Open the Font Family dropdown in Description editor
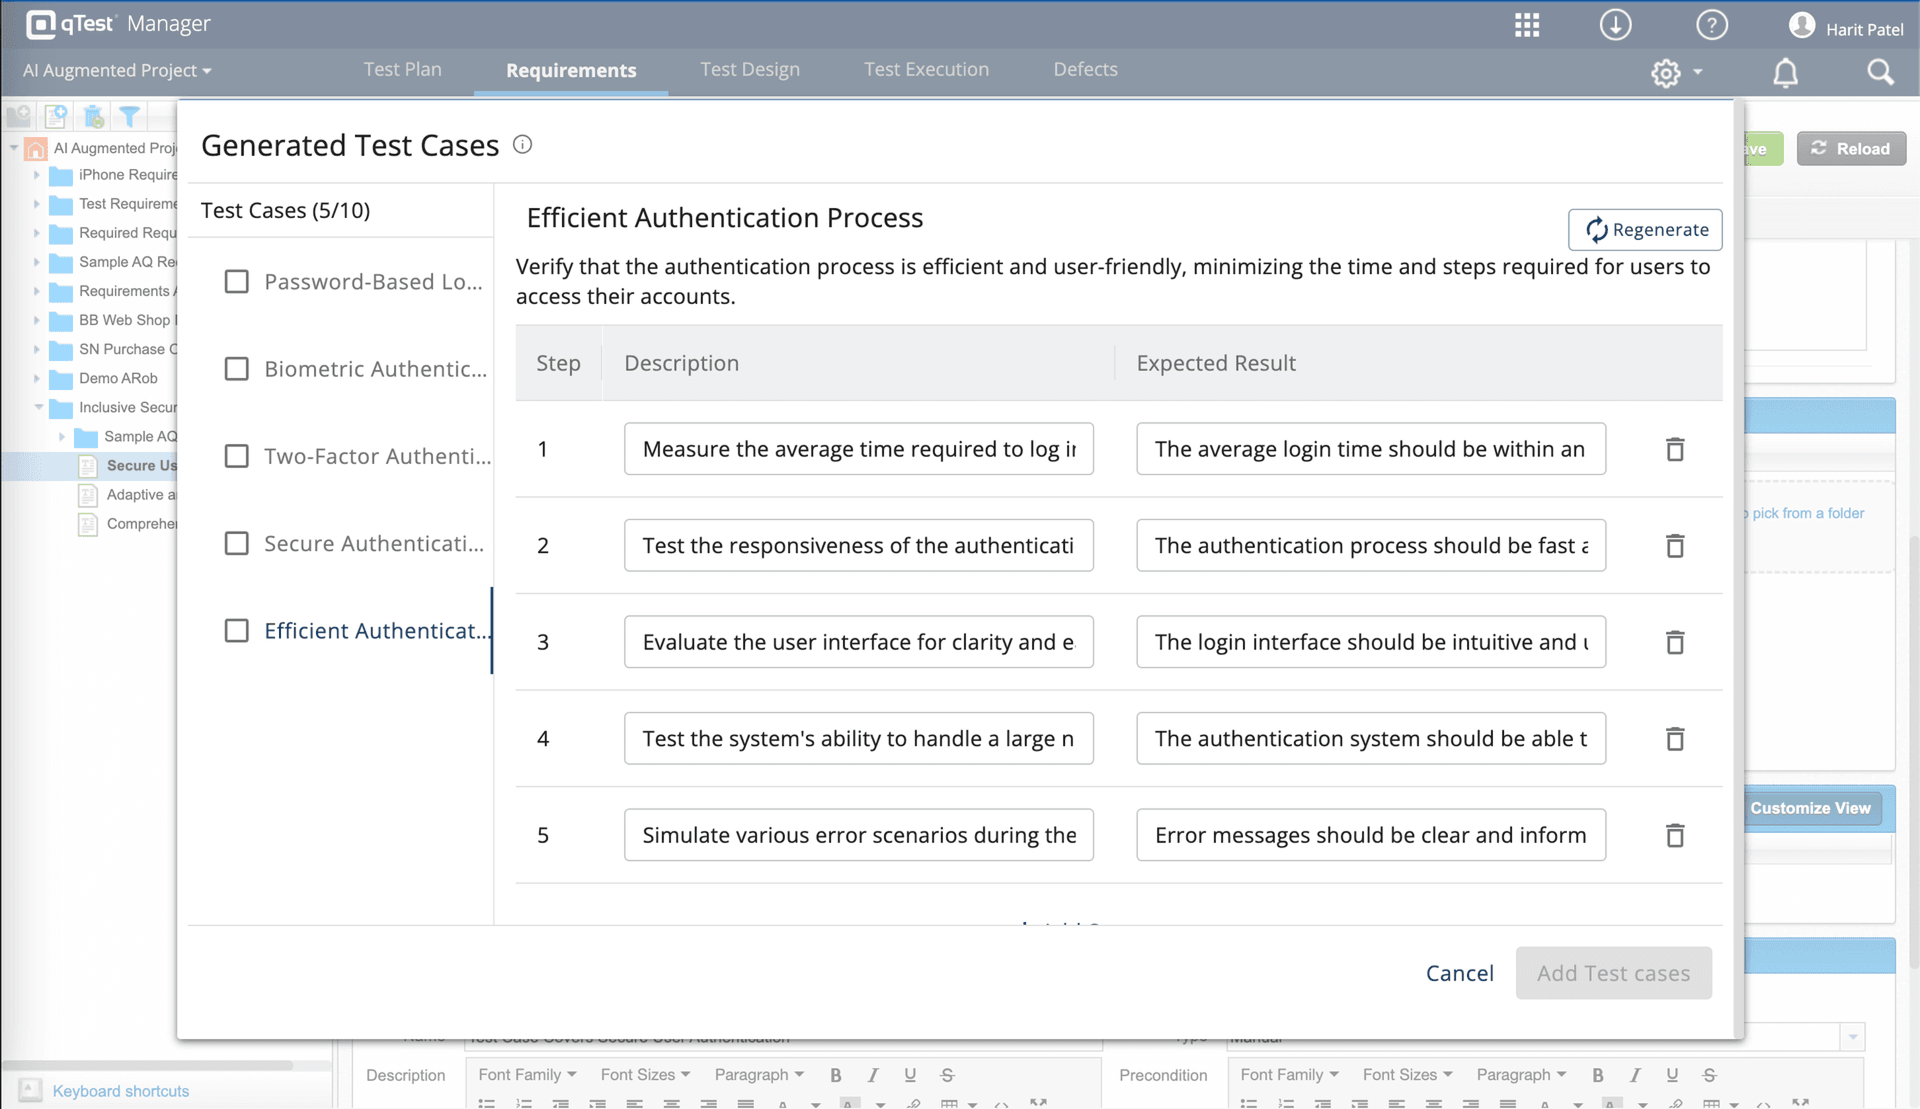Screen dimensions: 1920x1109 coord(526,1075)
